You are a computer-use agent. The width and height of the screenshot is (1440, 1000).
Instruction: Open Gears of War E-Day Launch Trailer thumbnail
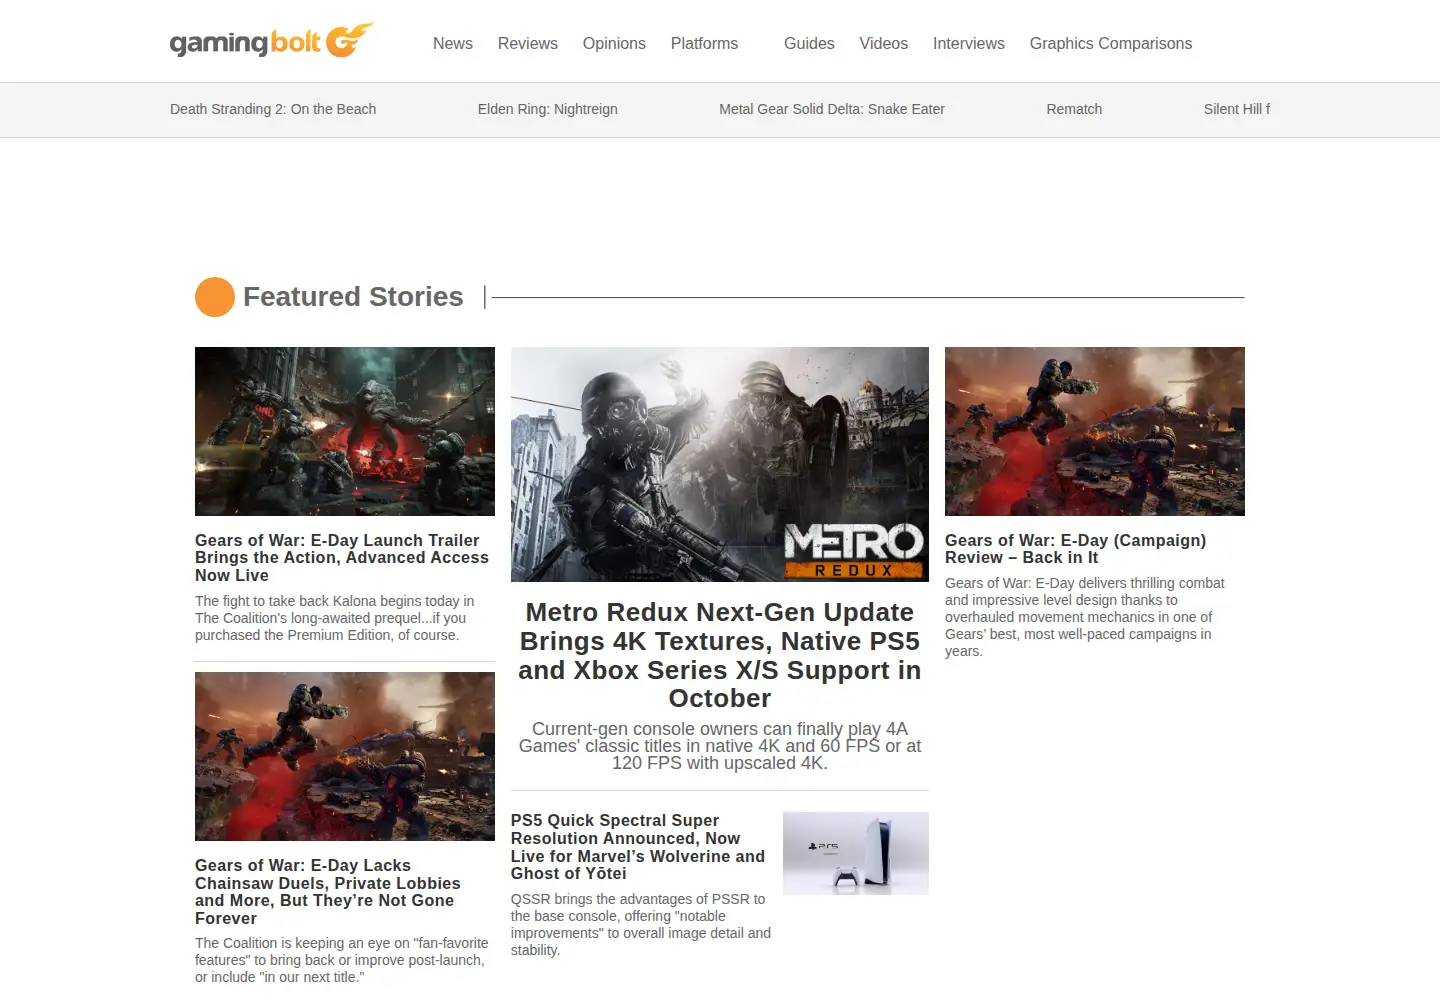[x=345, y=431]
